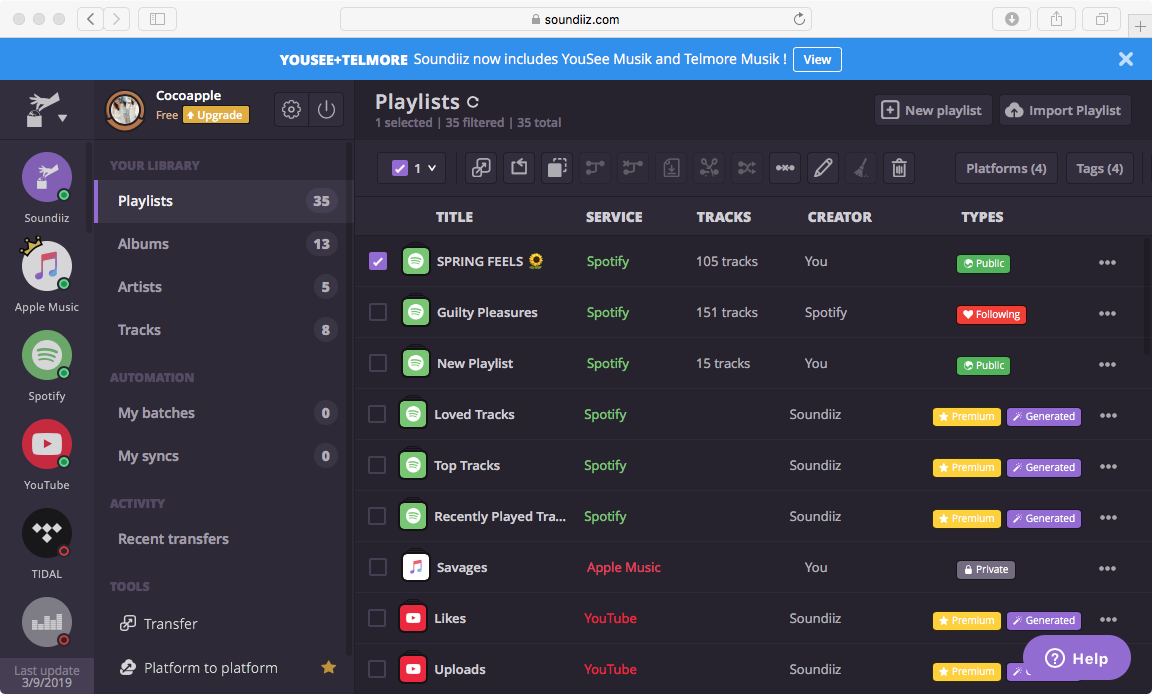Click the yellow Upgrade button
The height and width of the screenshot is (694, 1152).
pos(216,115)
